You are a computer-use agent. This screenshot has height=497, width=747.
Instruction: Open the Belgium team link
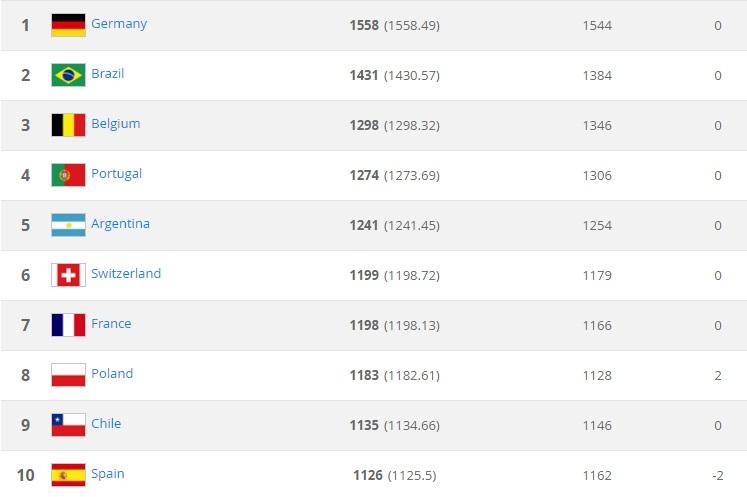[x=115, y=124]
